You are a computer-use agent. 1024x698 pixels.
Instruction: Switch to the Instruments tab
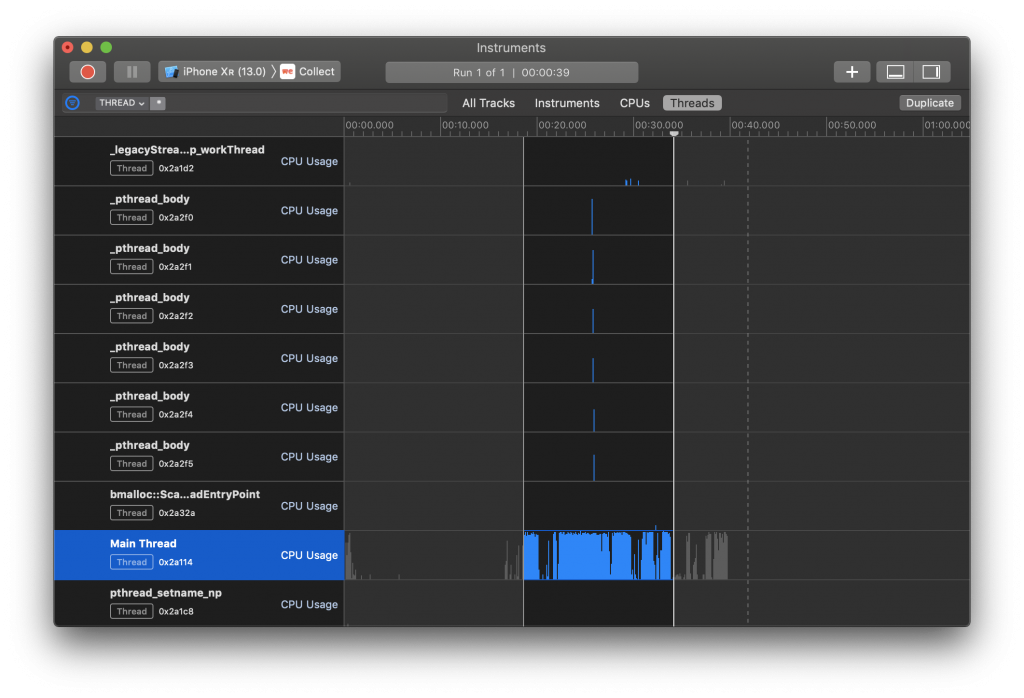pyautogui.click(x=567, y=103)
